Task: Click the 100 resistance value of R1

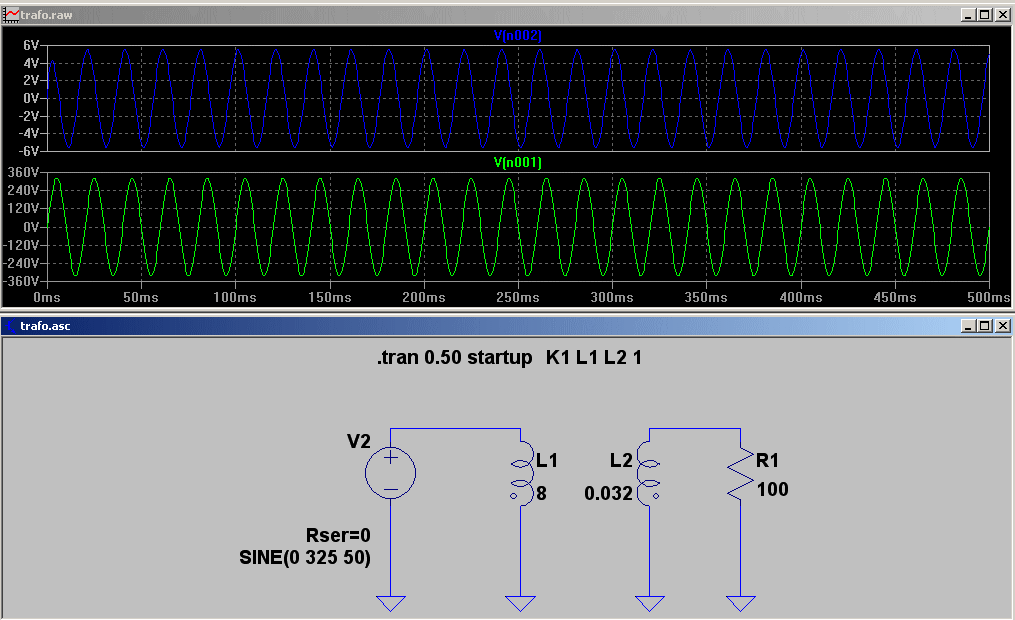Action: [773, 489]
